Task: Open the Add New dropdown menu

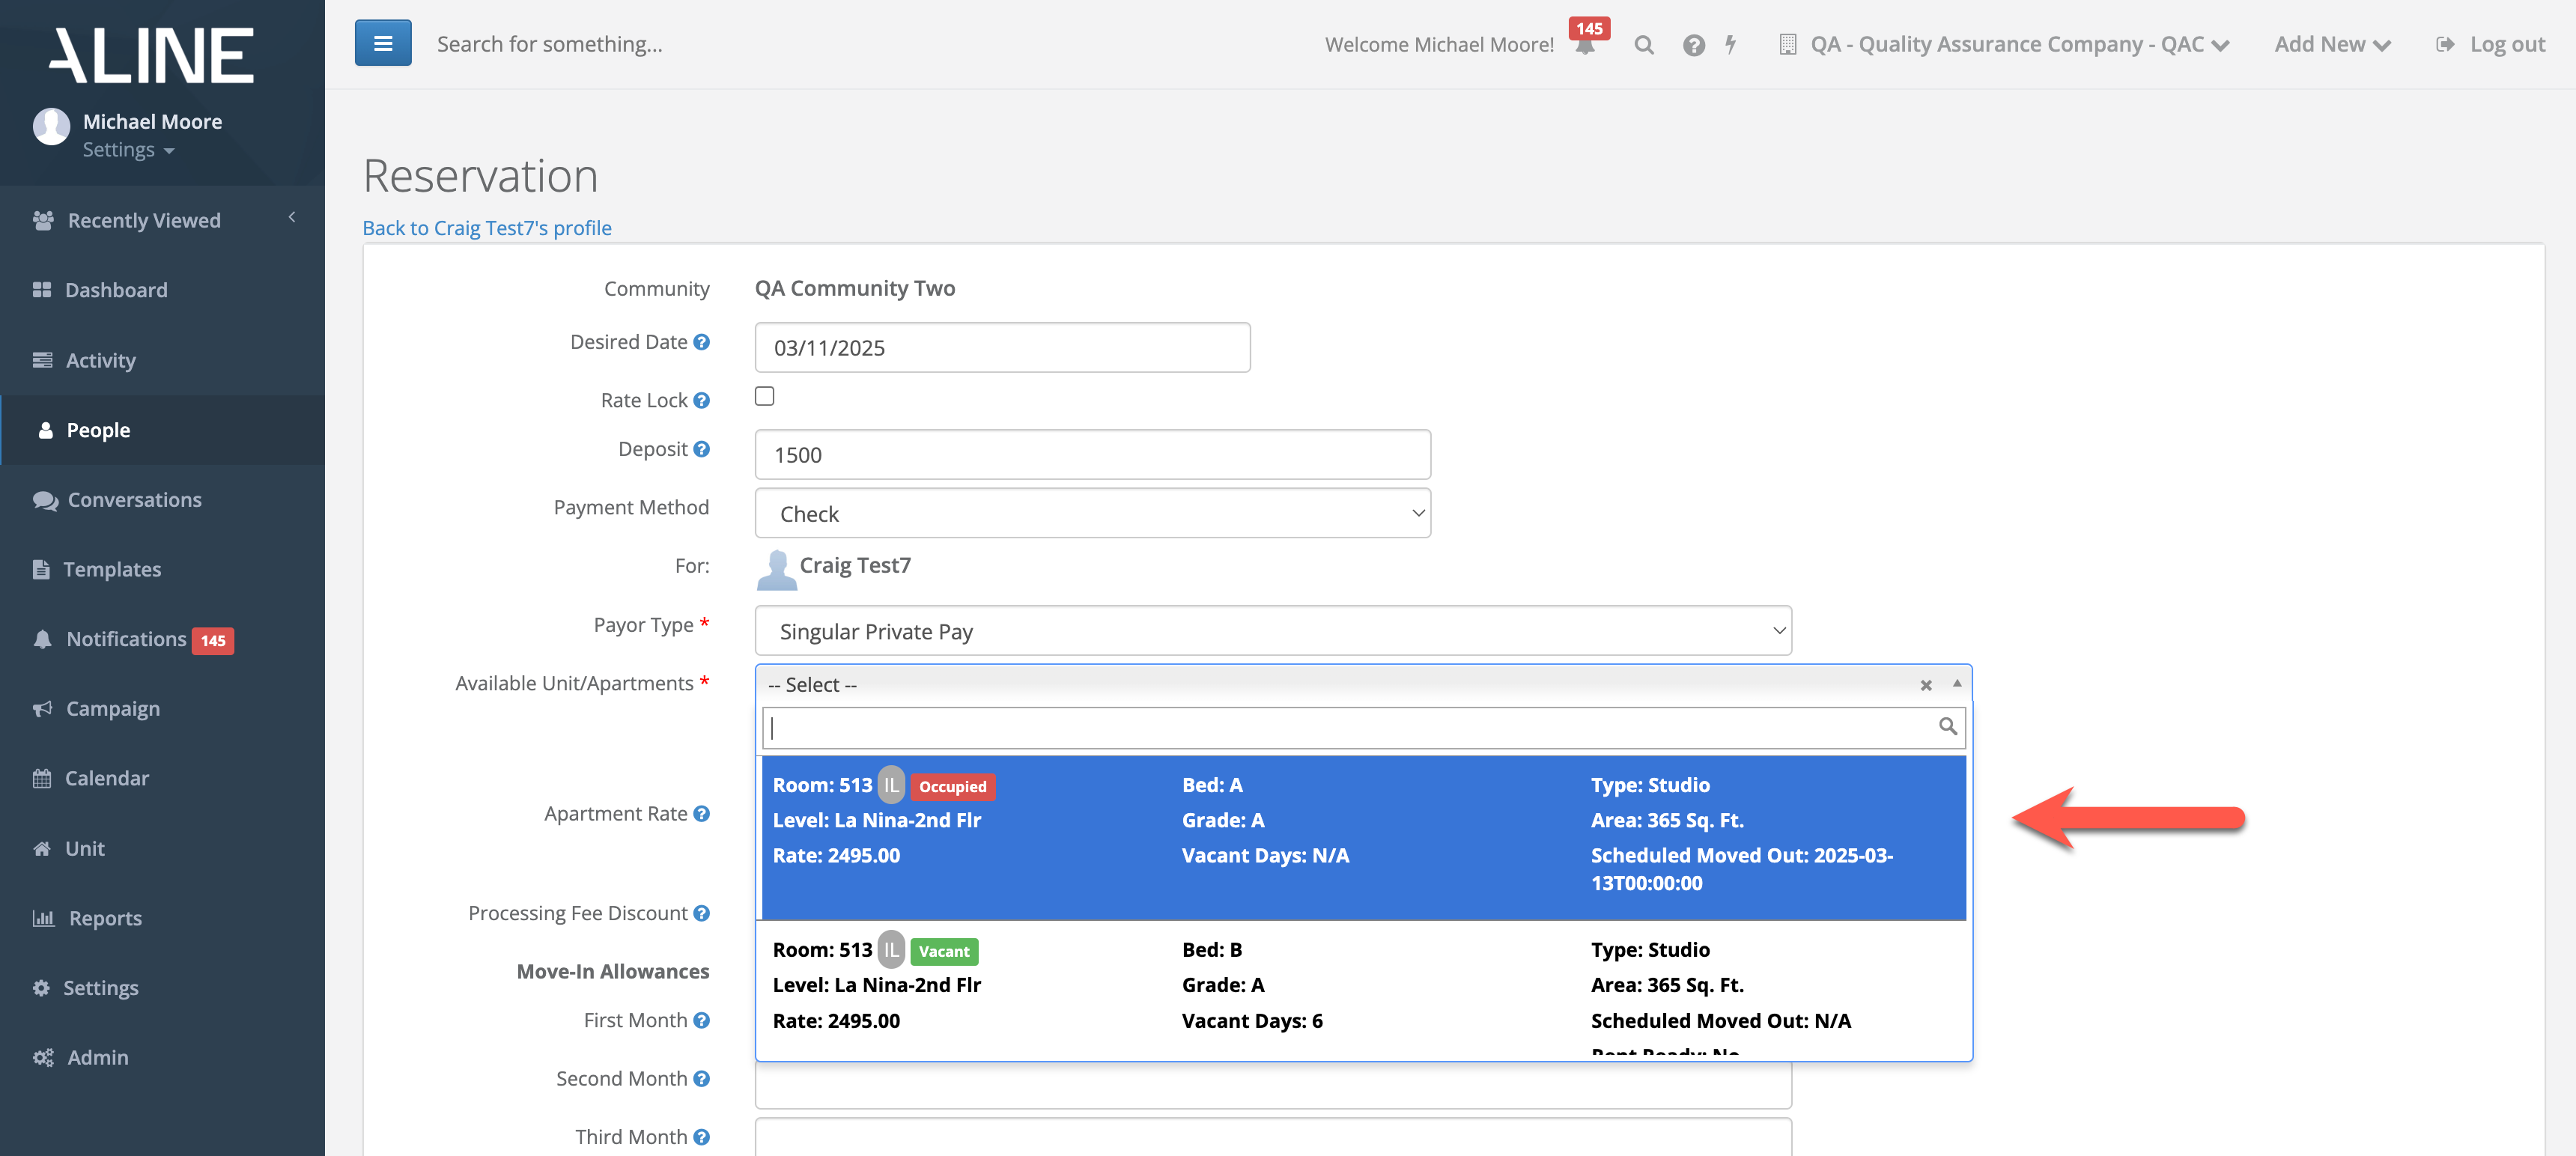Action: coord(2331,45)
